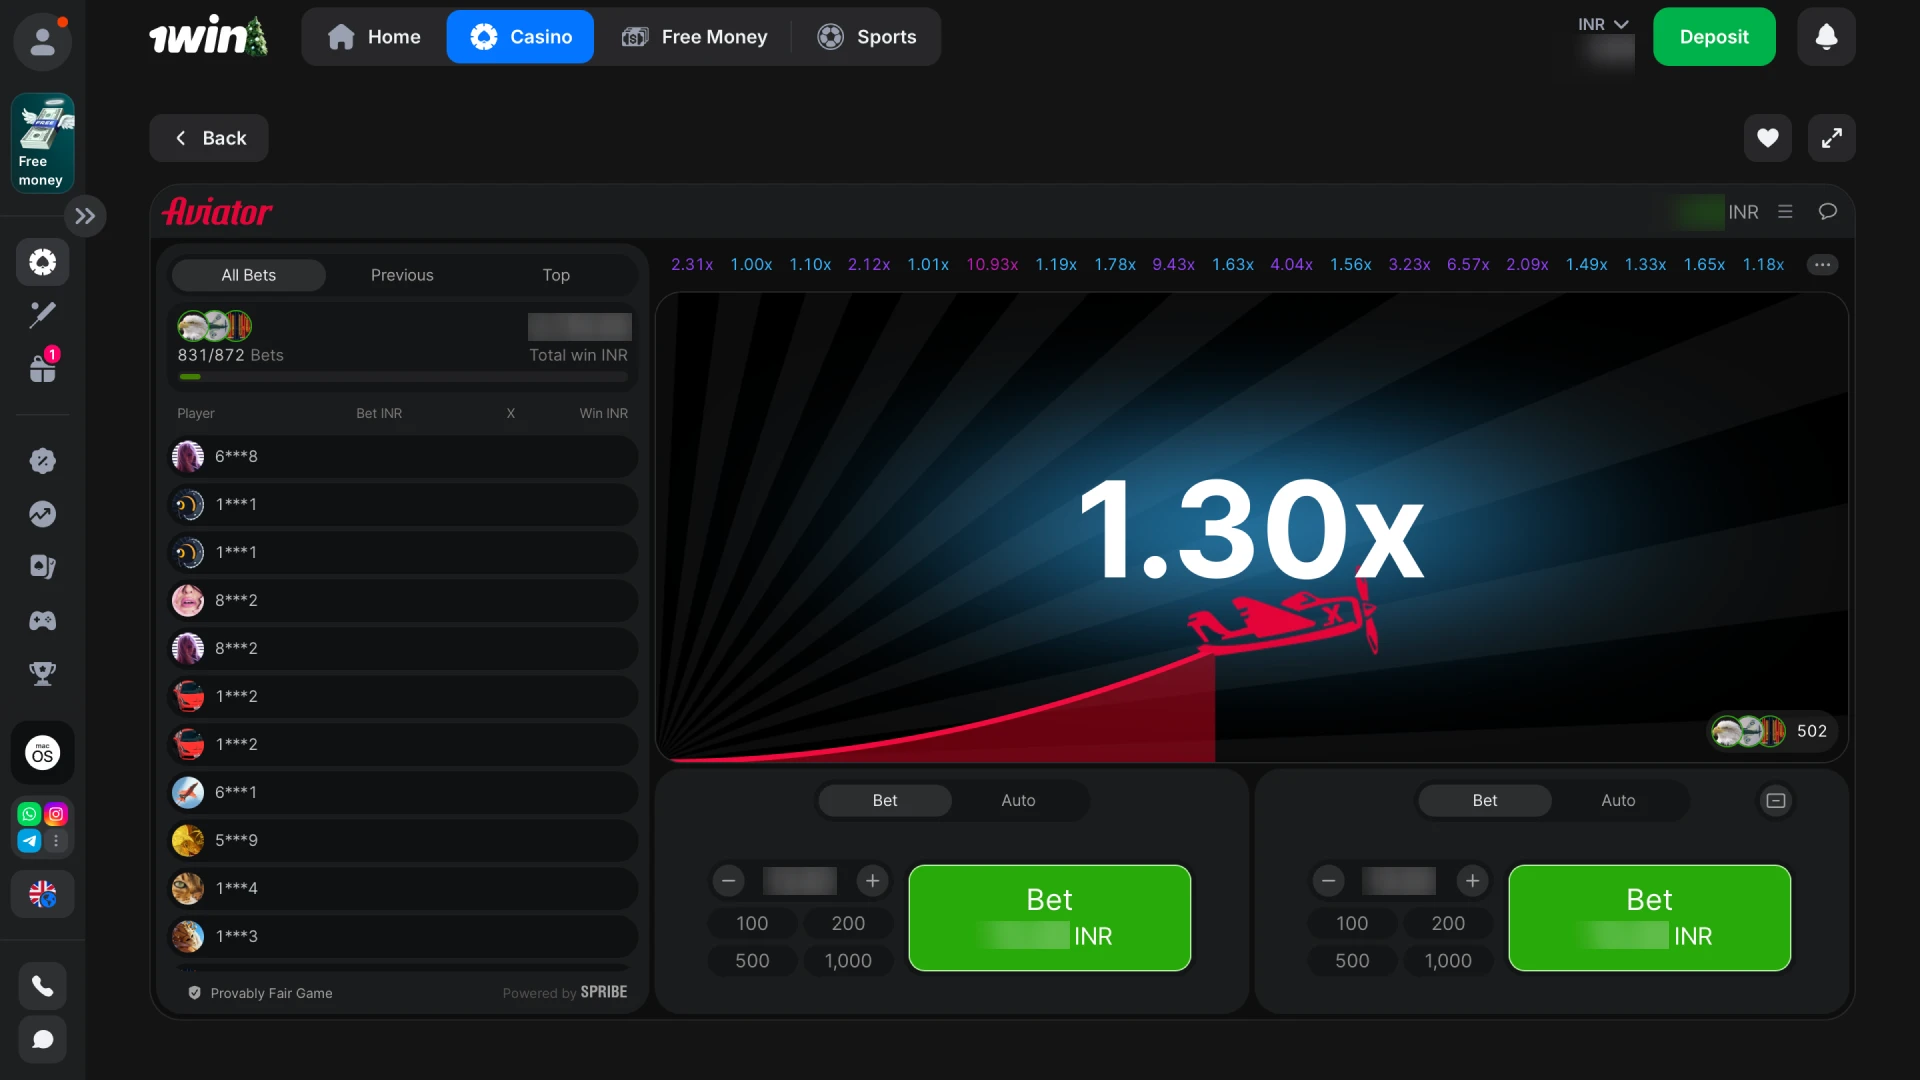Open esports via the gamepad icon
Viewport: 1920px width, 1080px height.
(x=43, y=621)
